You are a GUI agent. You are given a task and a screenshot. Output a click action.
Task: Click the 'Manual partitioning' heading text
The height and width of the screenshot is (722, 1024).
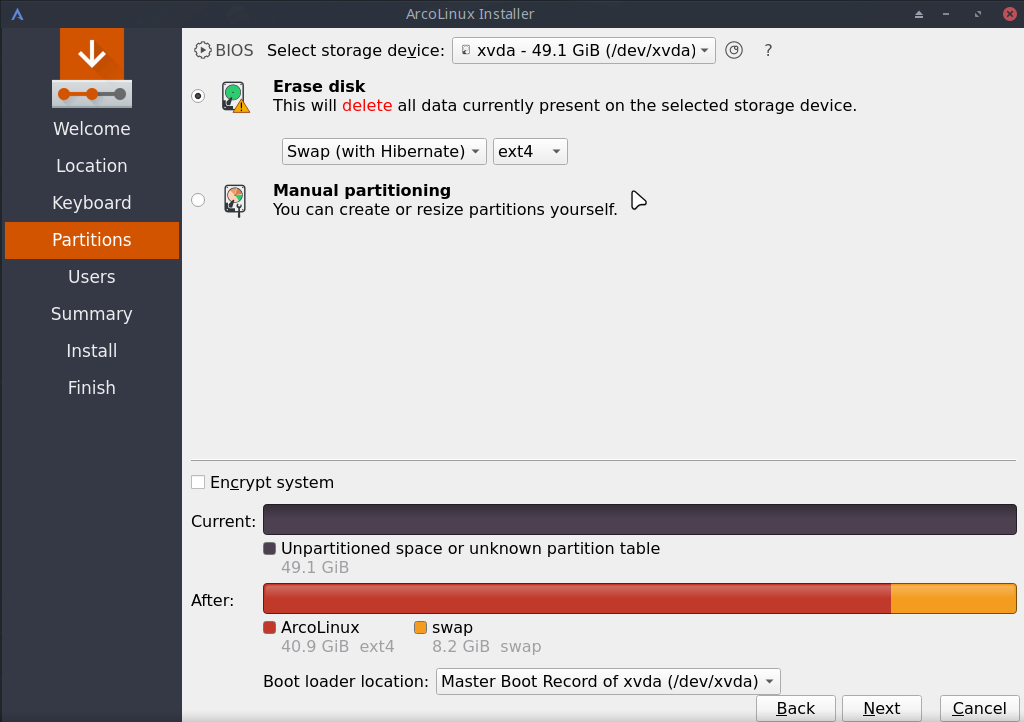[x=362, y=190]
